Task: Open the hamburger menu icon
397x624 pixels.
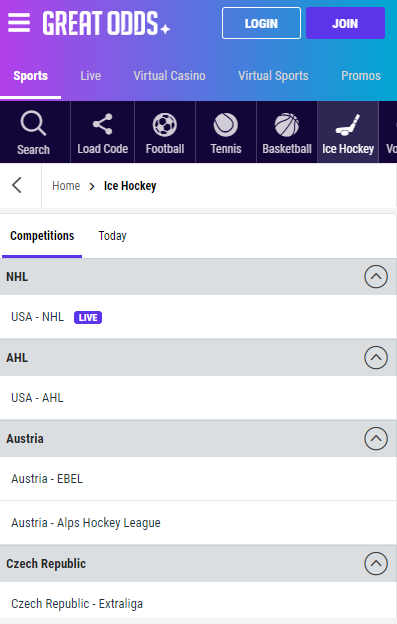Action: tap(19, 23)
